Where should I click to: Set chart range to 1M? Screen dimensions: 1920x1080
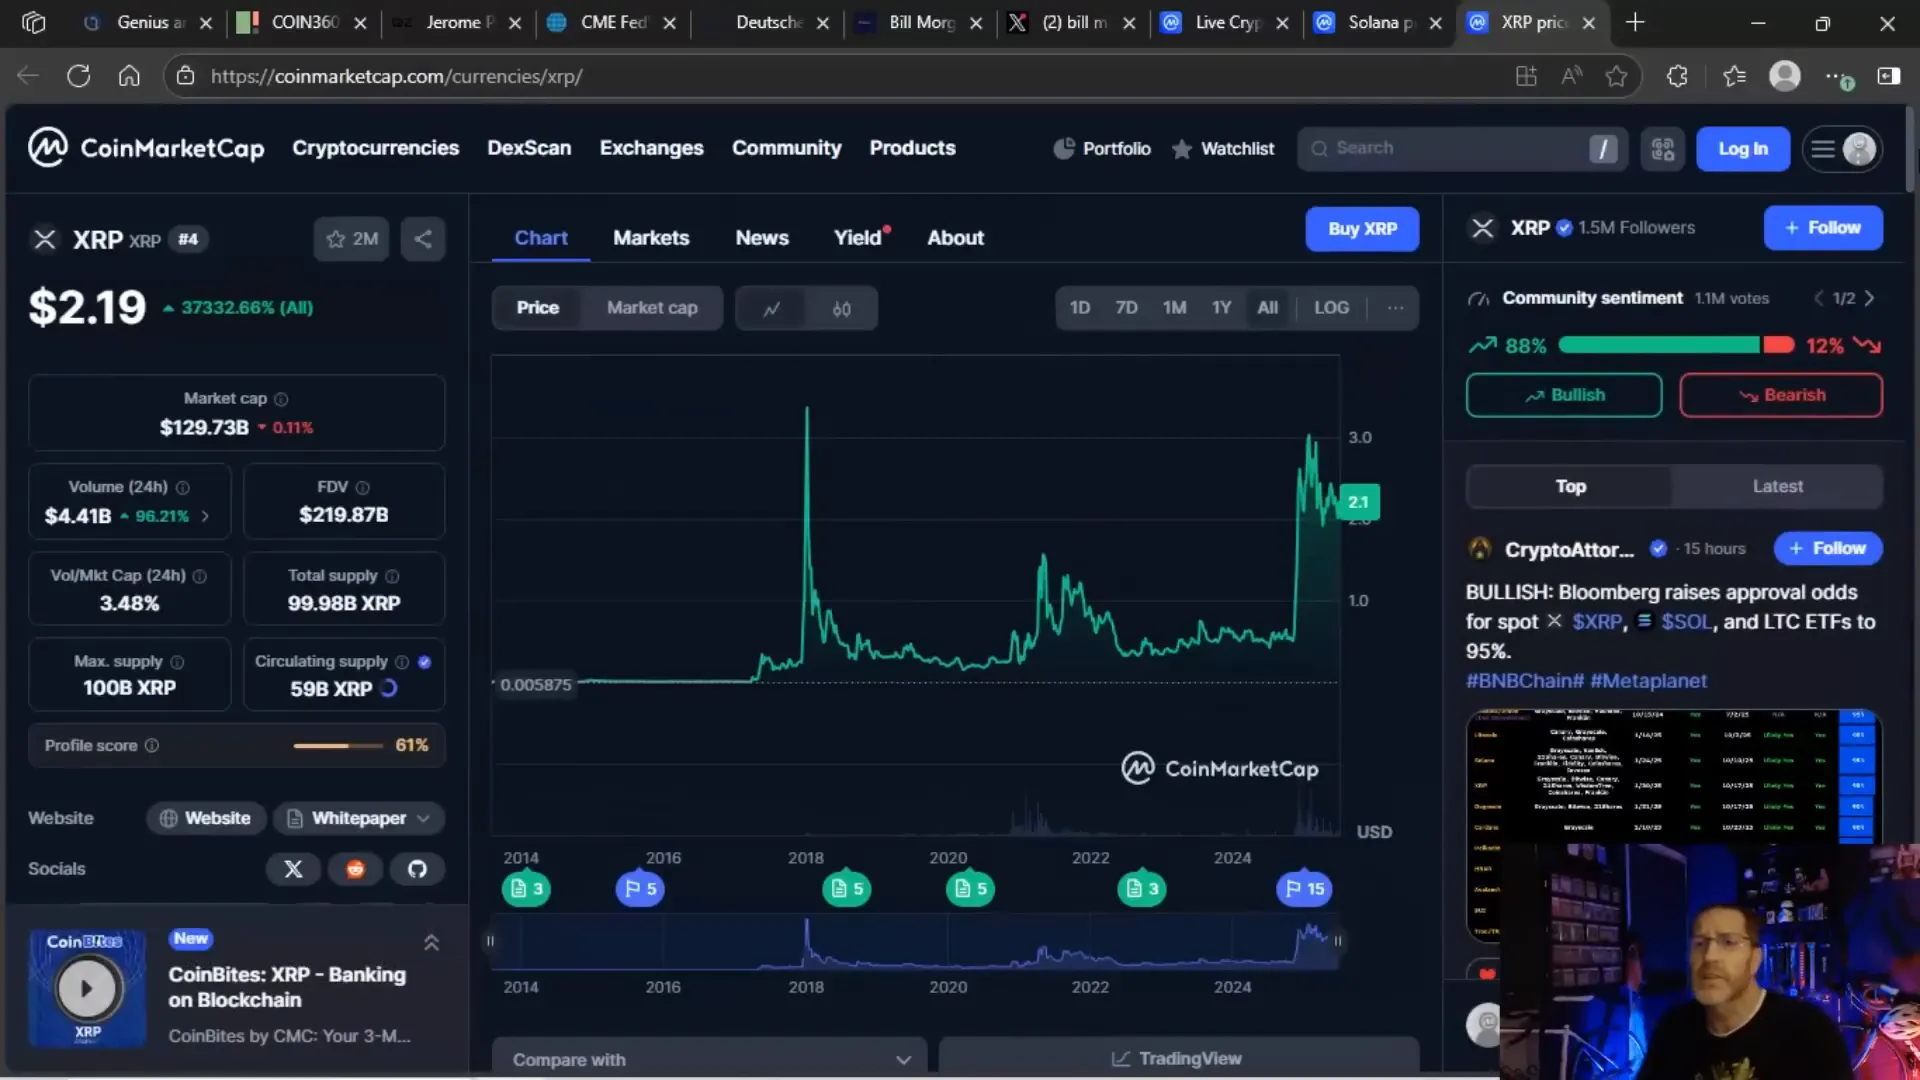(x=1174, y=308)
